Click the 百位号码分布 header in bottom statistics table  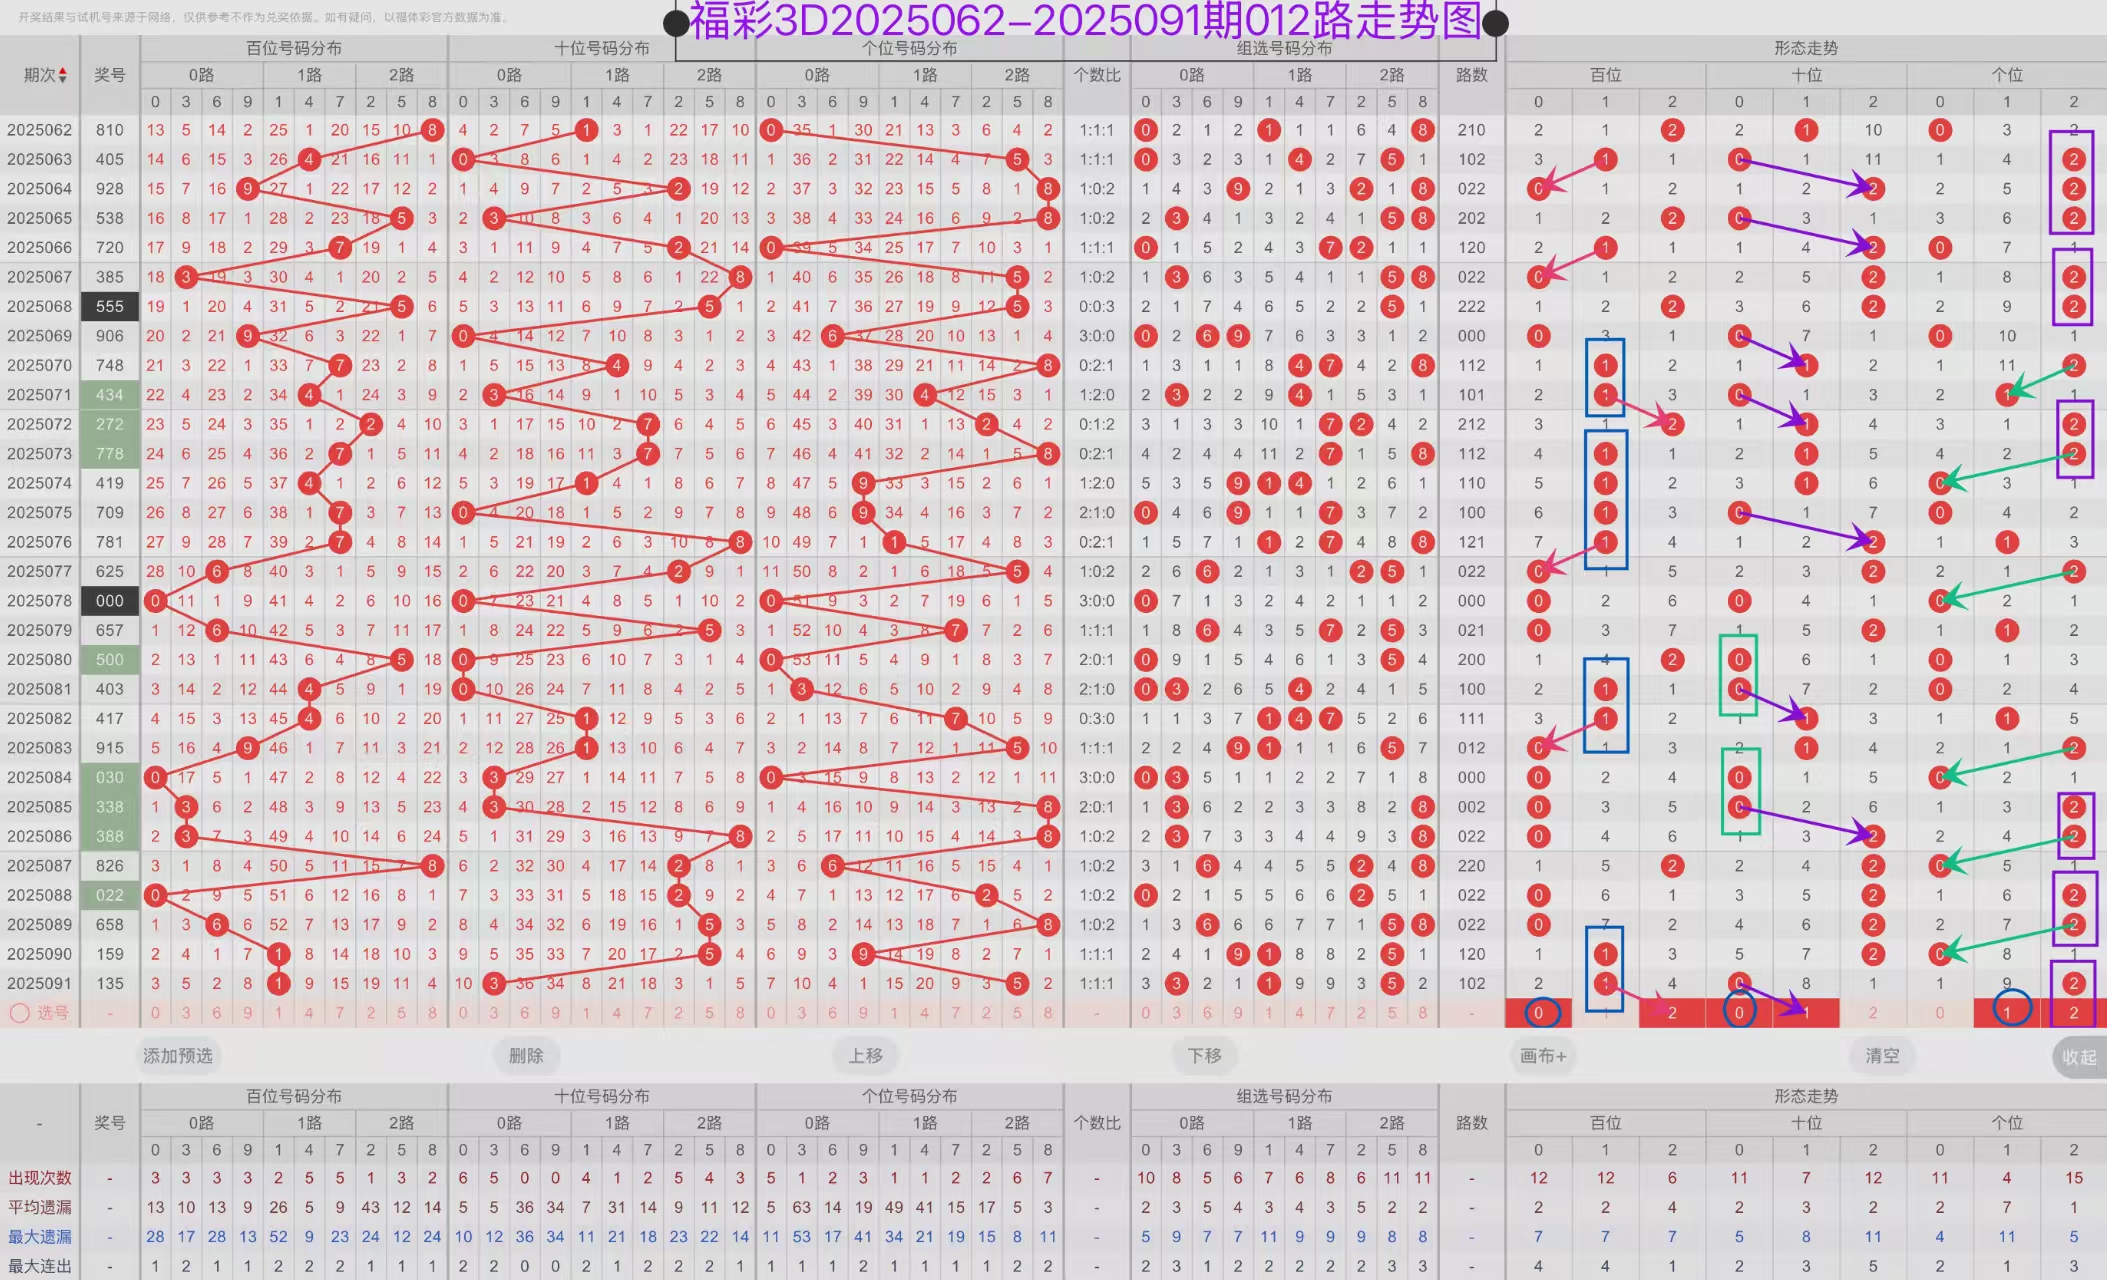coord(294,1096)
